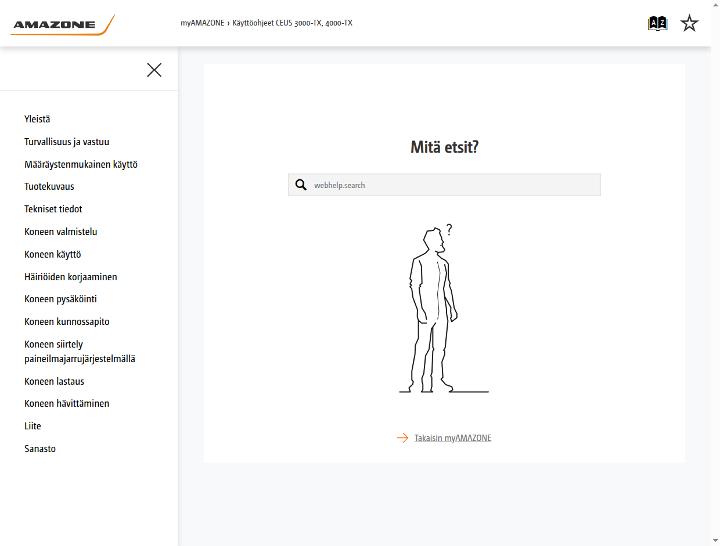This screenshot has width=720, height=546.
Task: Open Tekniset tiedot section
Action: pyautogui.click(x=53, y=209)
